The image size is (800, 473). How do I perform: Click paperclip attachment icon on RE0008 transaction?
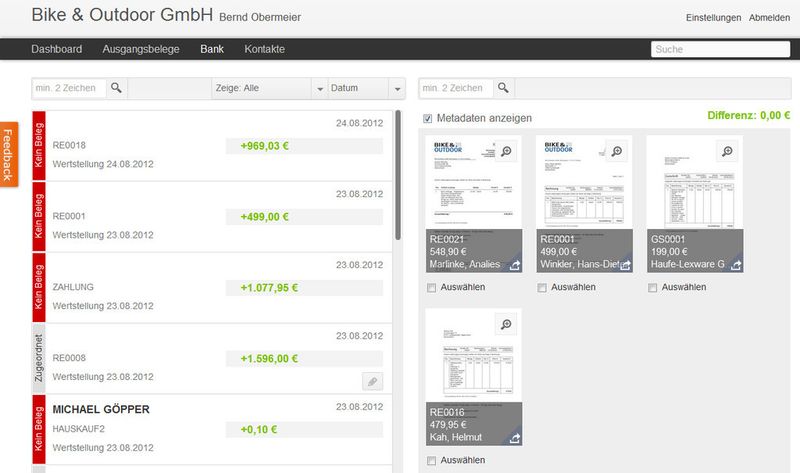click(372, 381)
